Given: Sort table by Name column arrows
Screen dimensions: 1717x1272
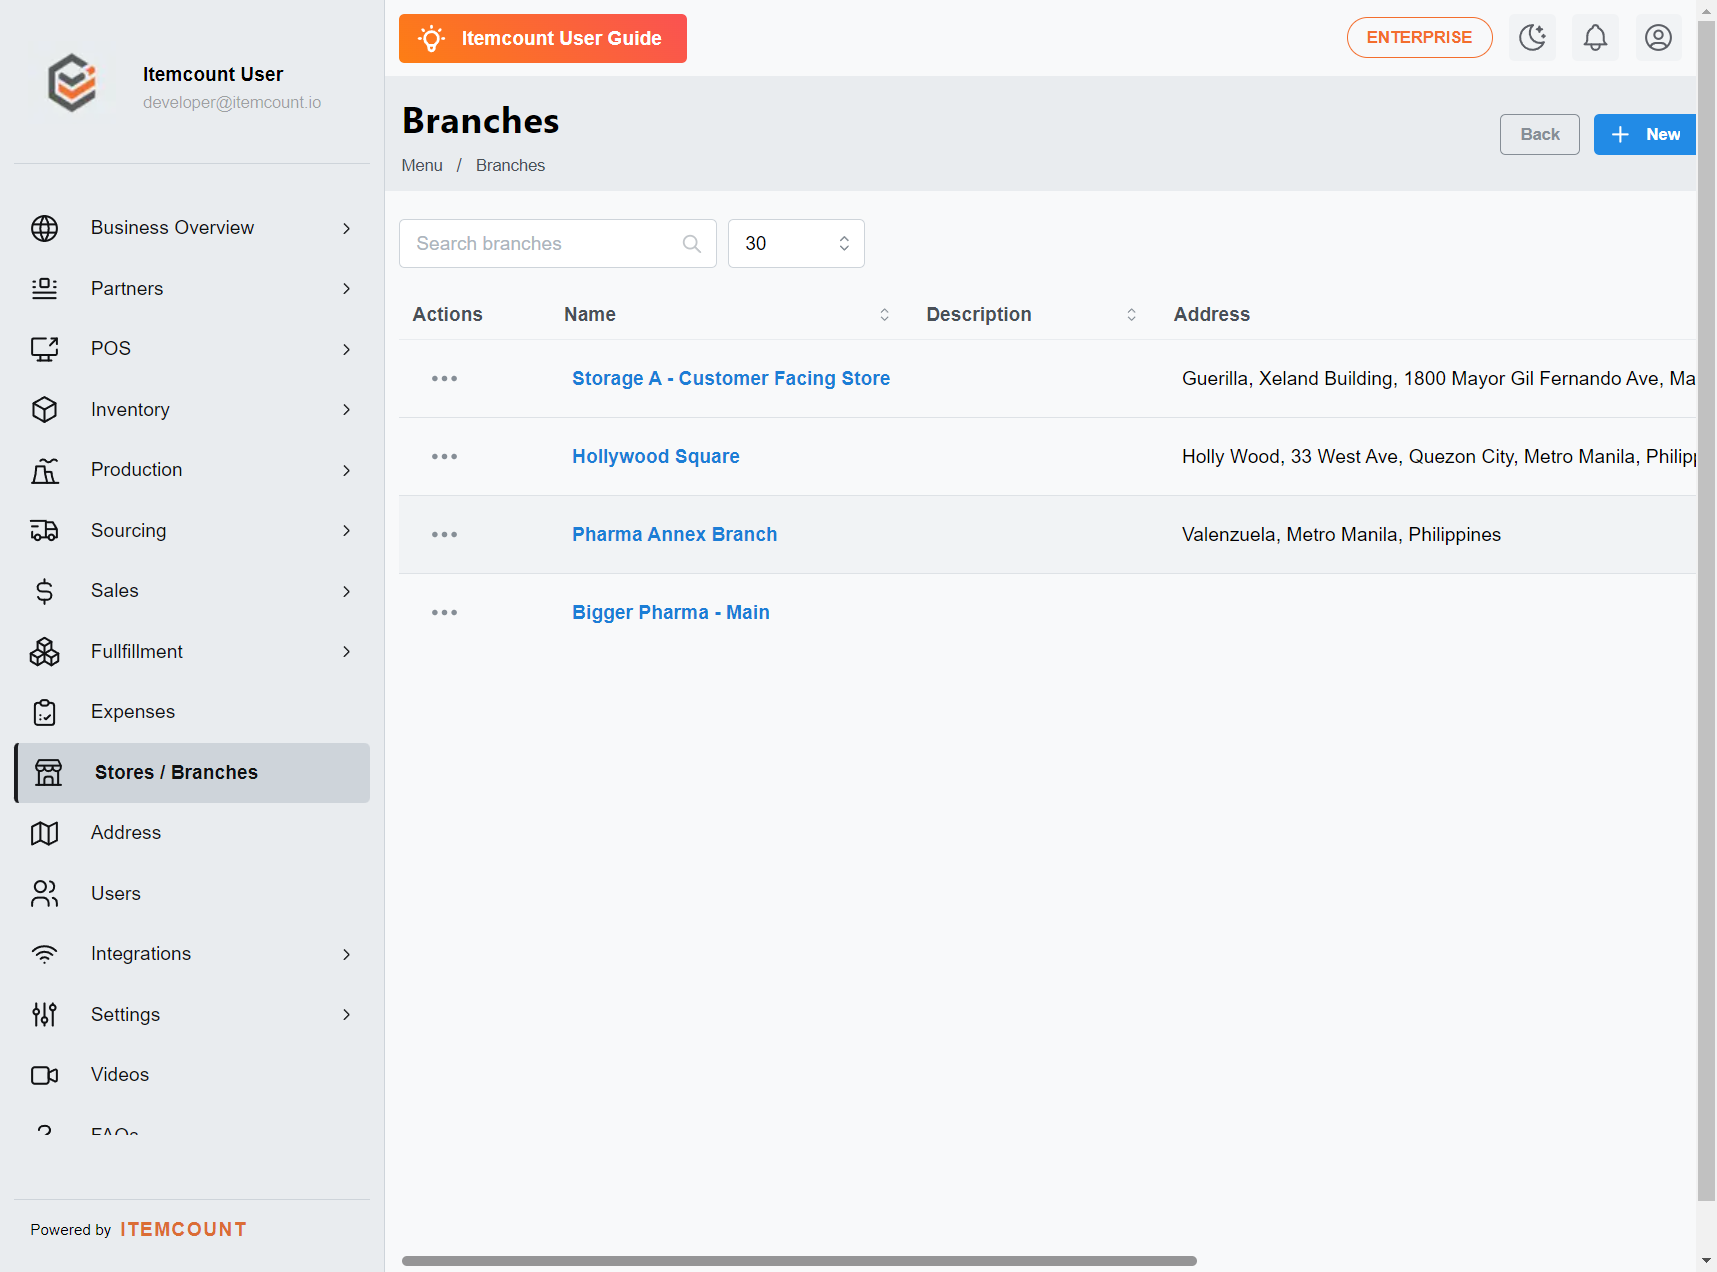Looking at the screenshot, I should 884,315.
